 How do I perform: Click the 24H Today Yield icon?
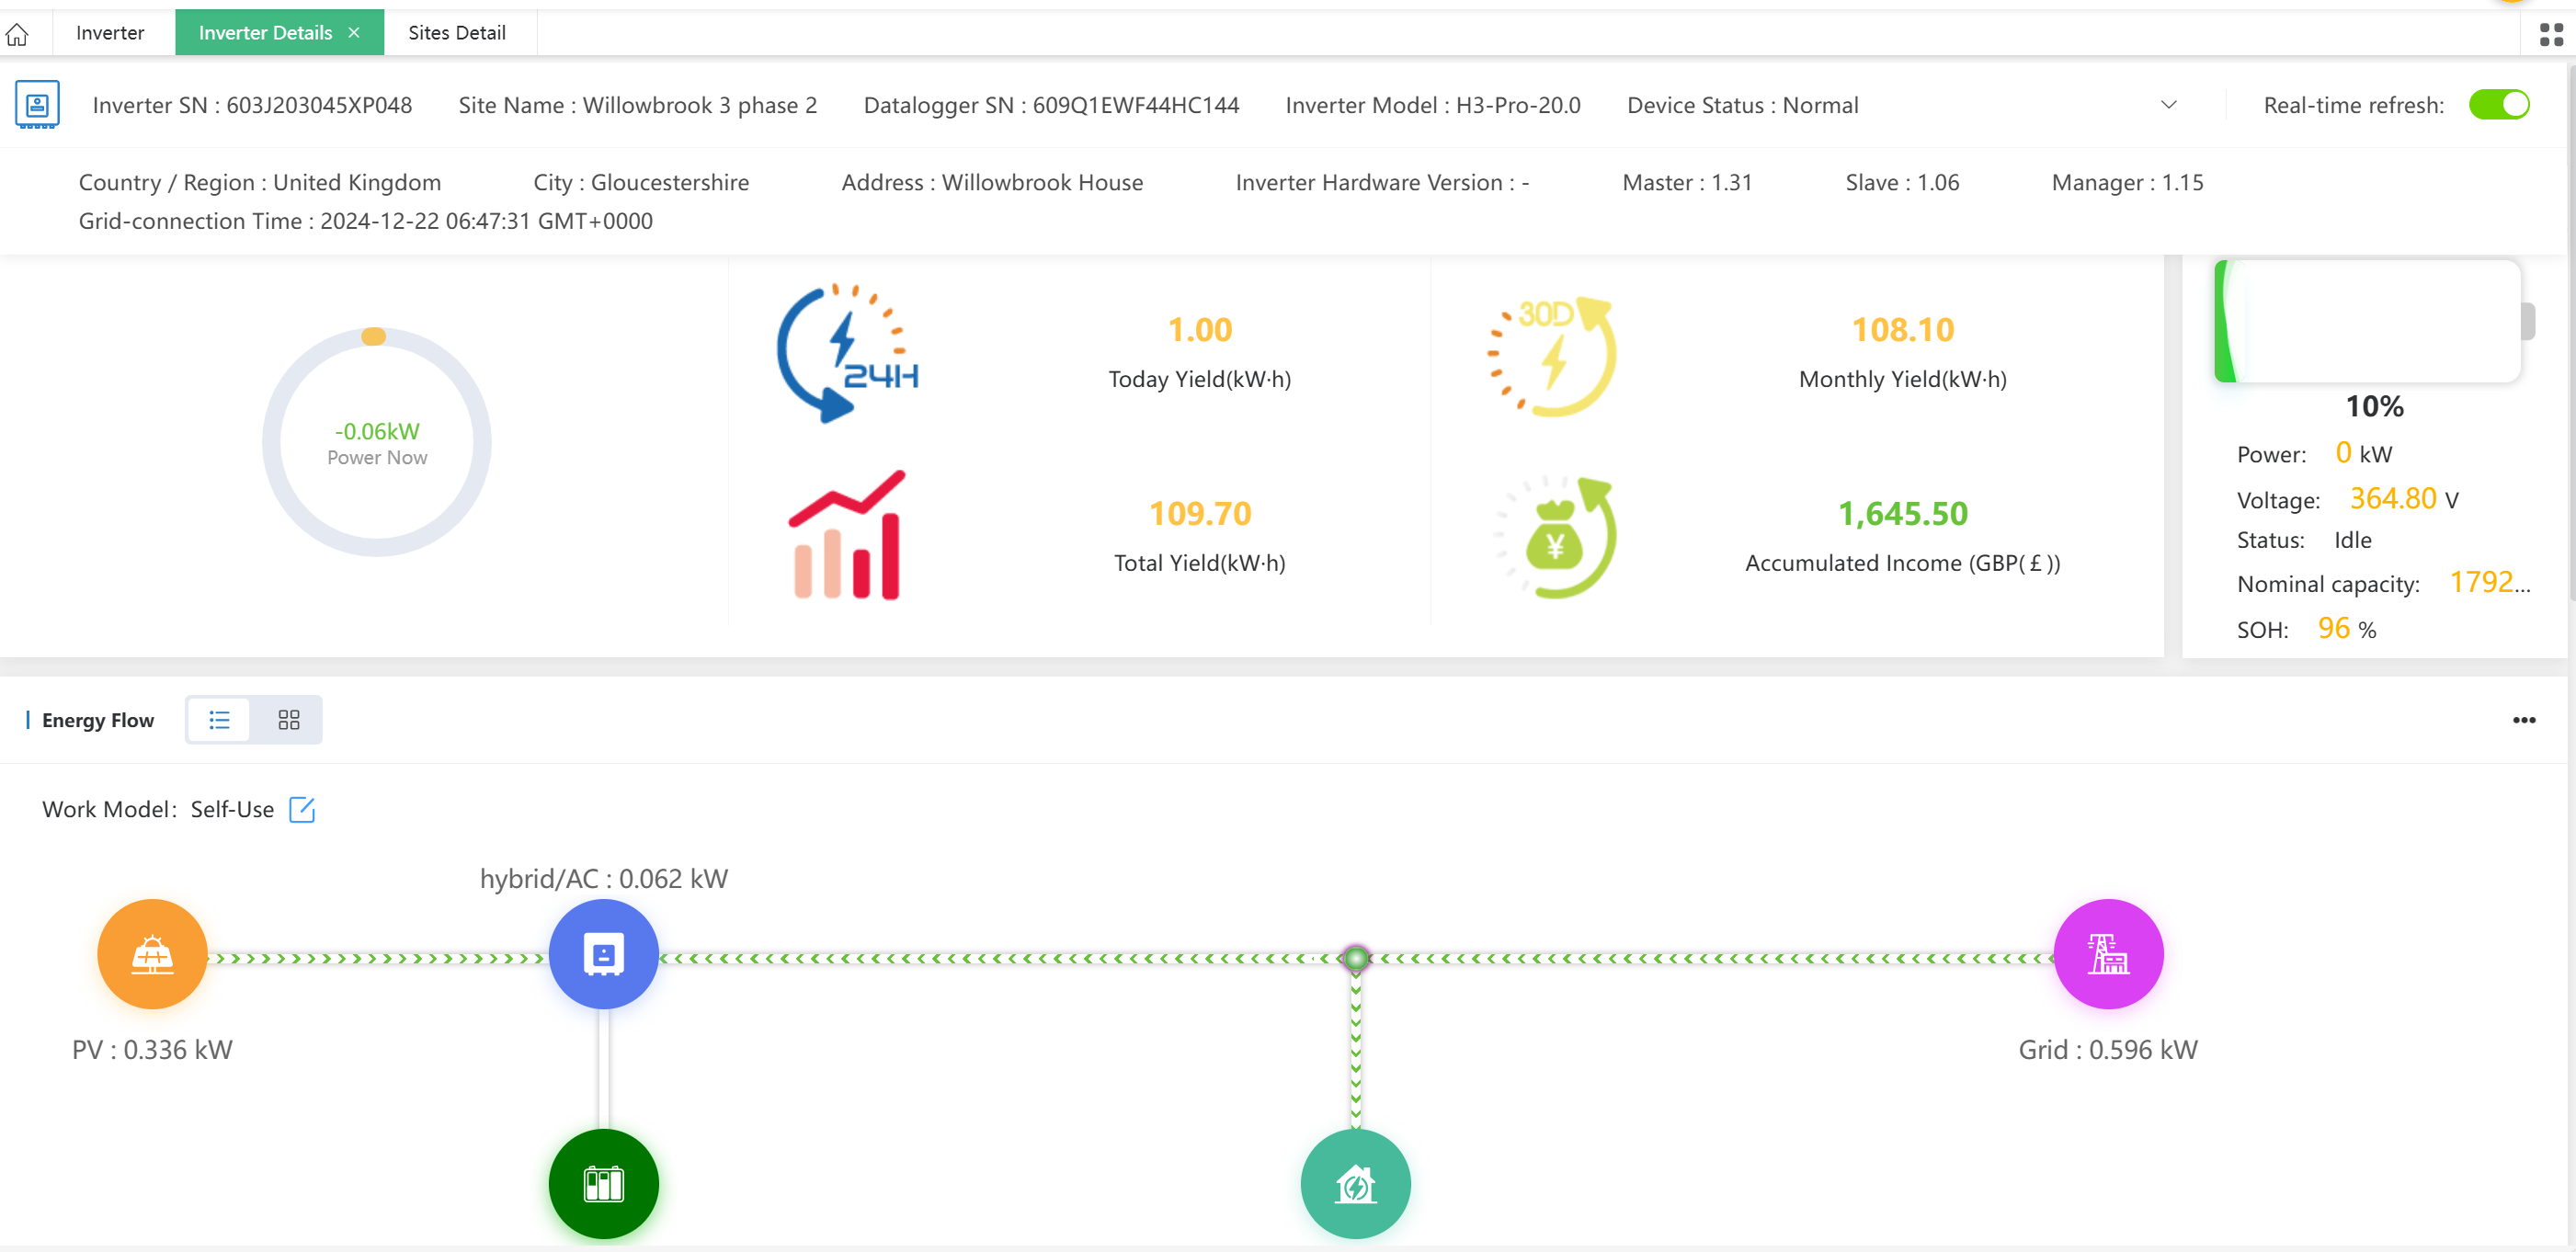(x=847, y=352)
